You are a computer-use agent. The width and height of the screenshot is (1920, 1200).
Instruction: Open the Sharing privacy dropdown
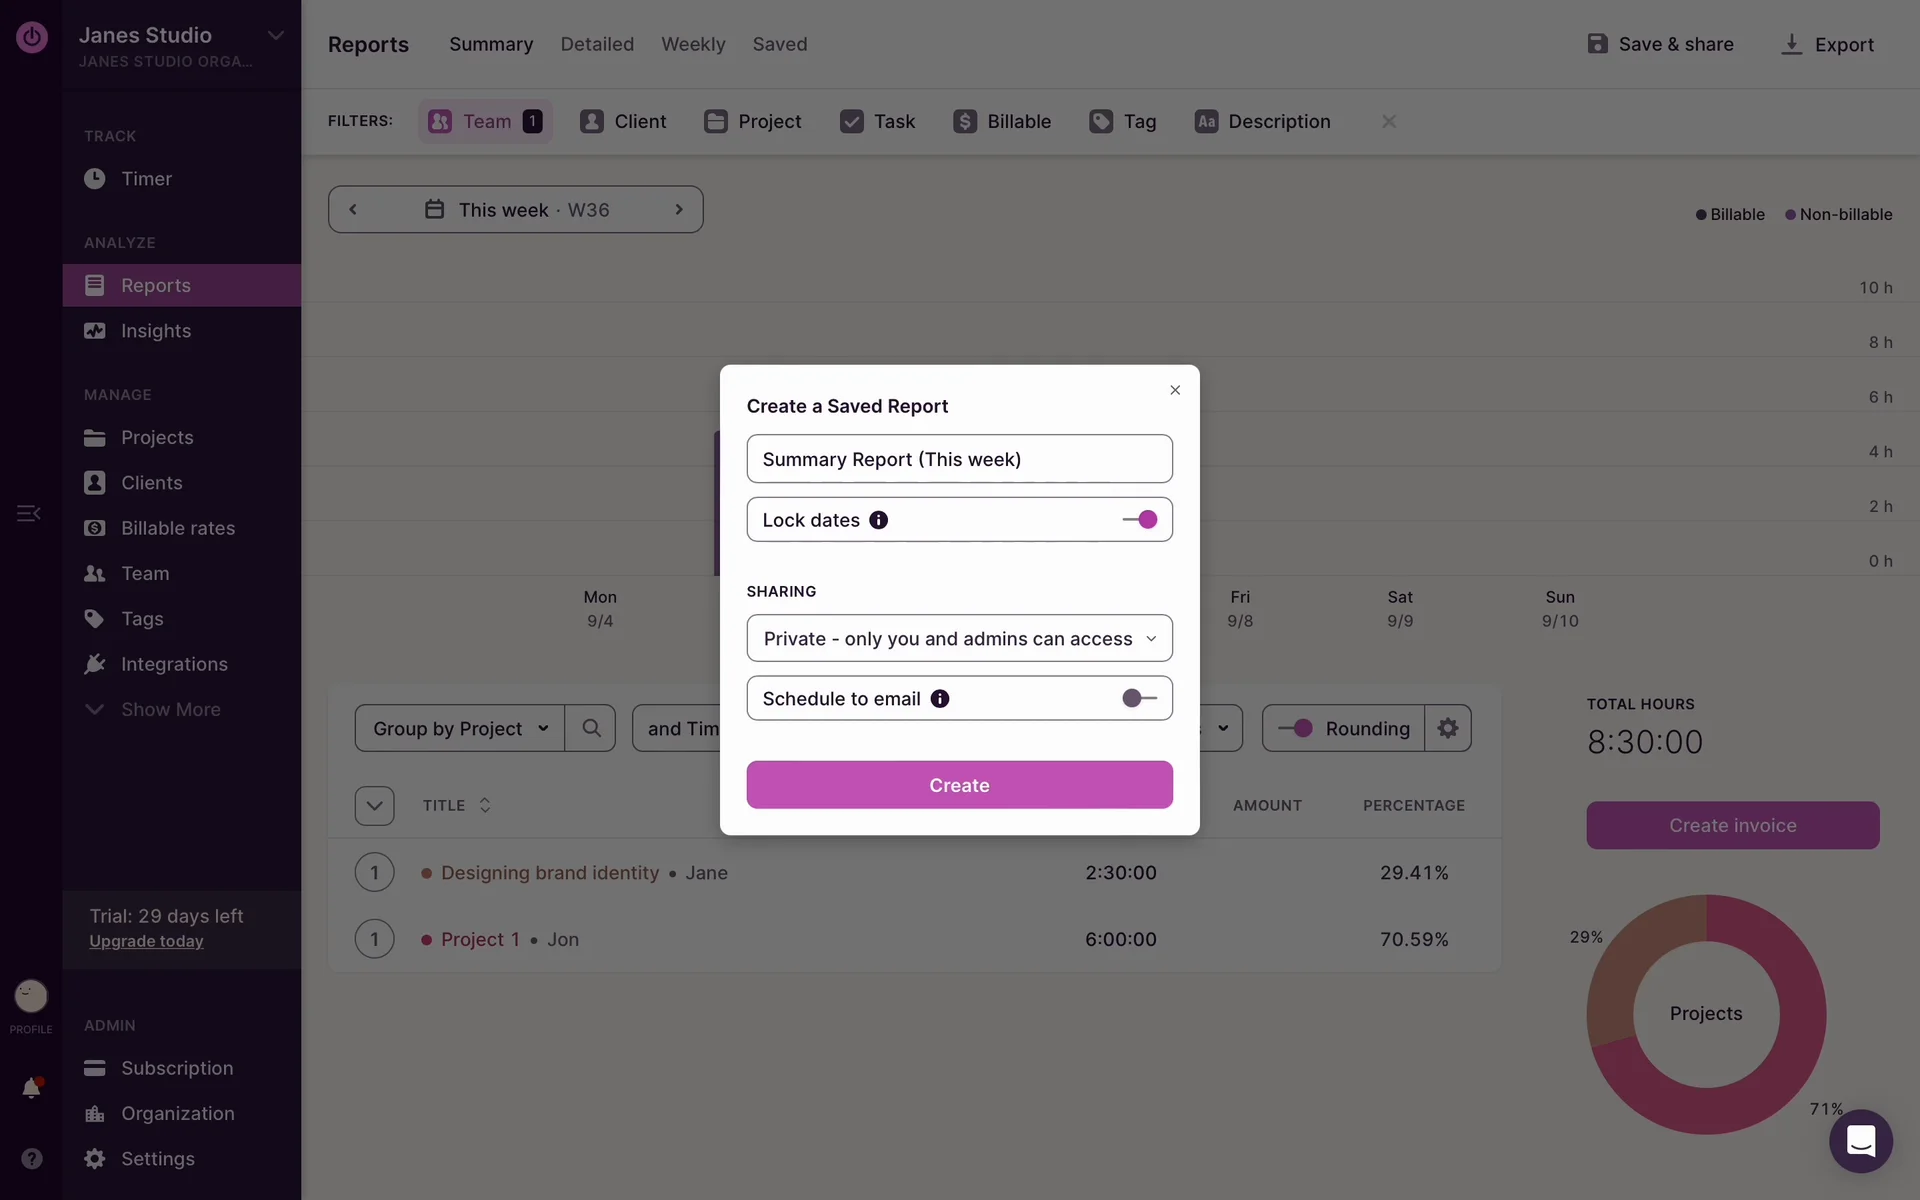(x=959, y=638)
